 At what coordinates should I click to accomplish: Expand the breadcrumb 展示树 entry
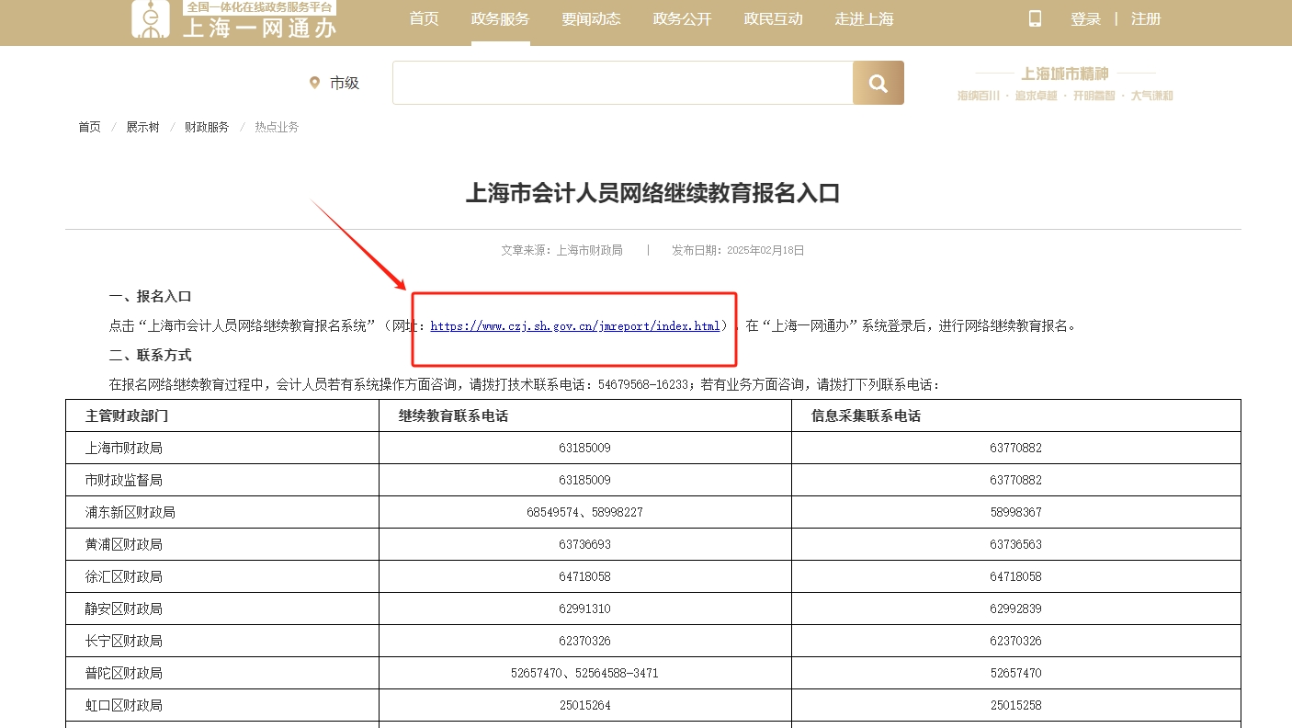(140, 126)
